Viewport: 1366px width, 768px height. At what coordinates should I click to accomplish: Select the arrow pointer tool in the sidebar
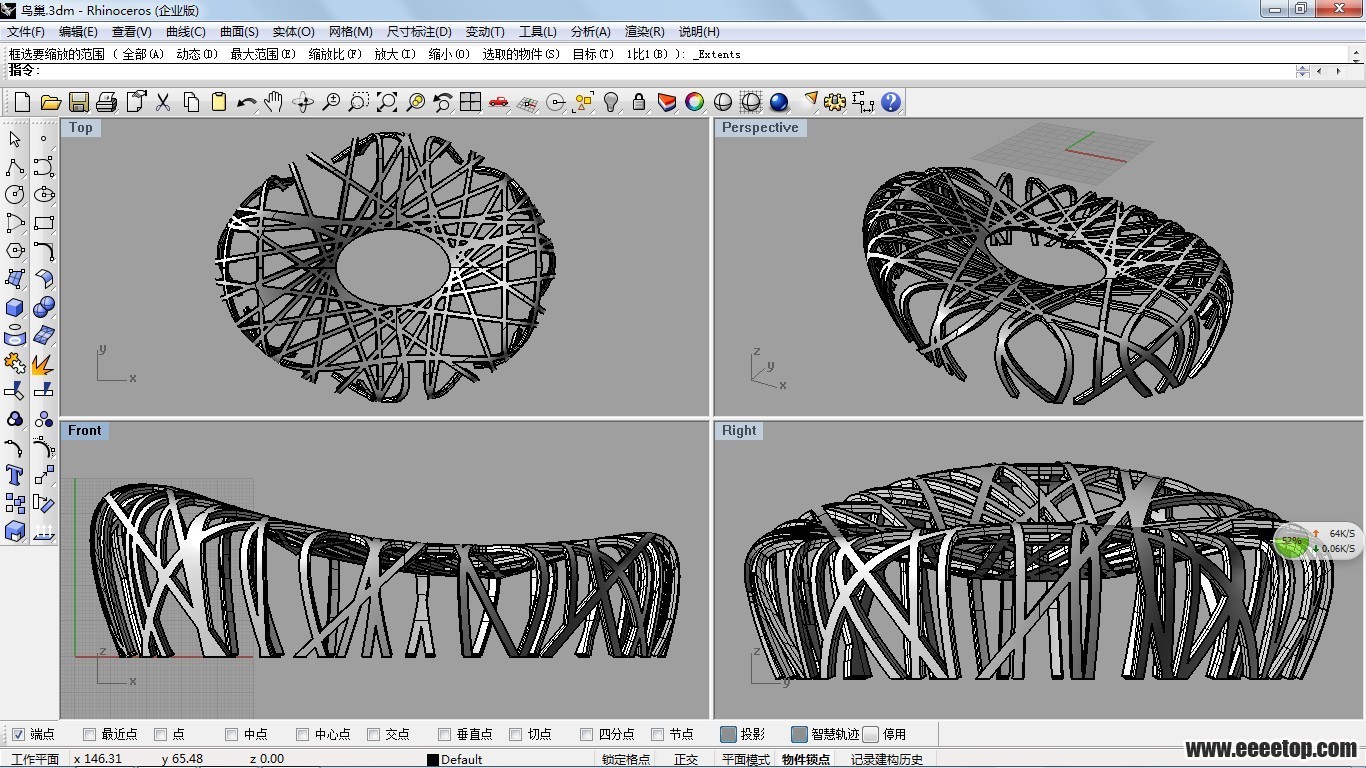(15, 139)
